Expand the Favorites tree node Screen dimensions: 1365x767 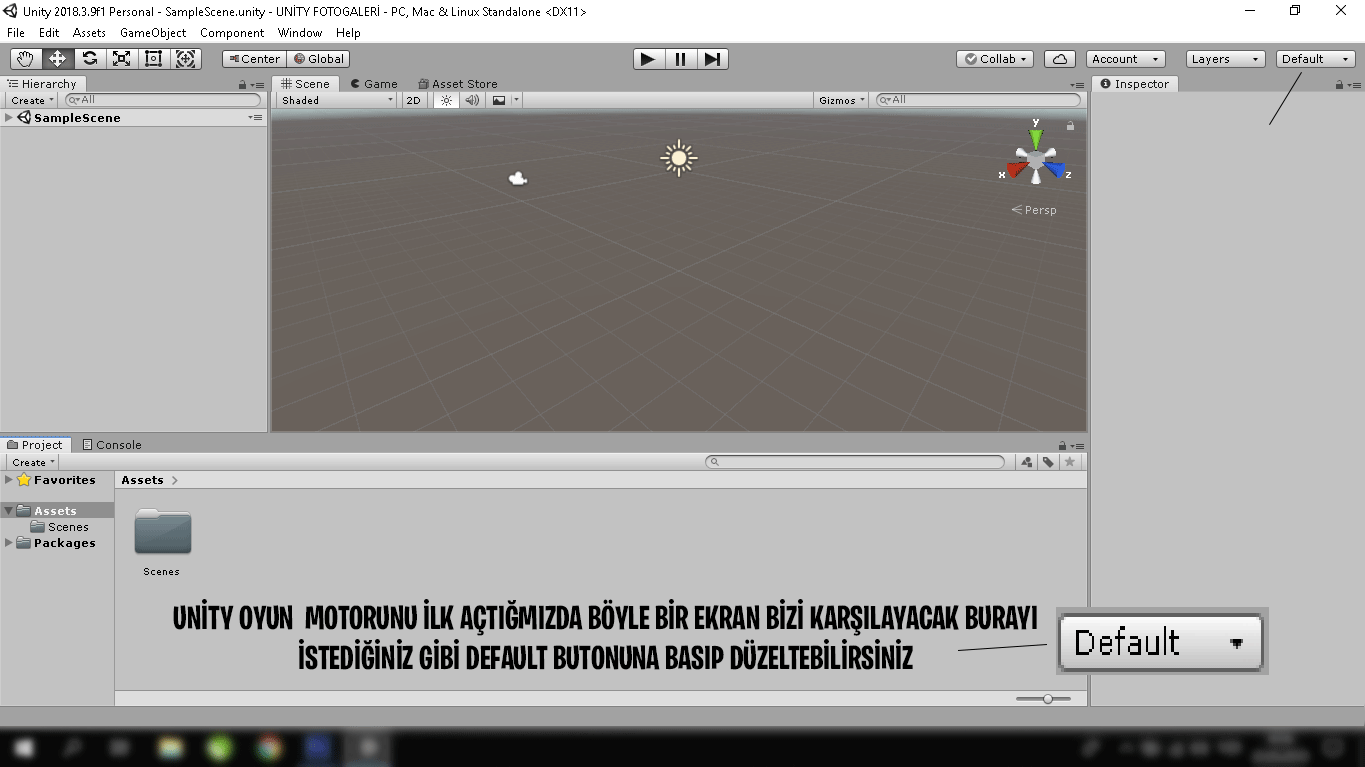9,480
